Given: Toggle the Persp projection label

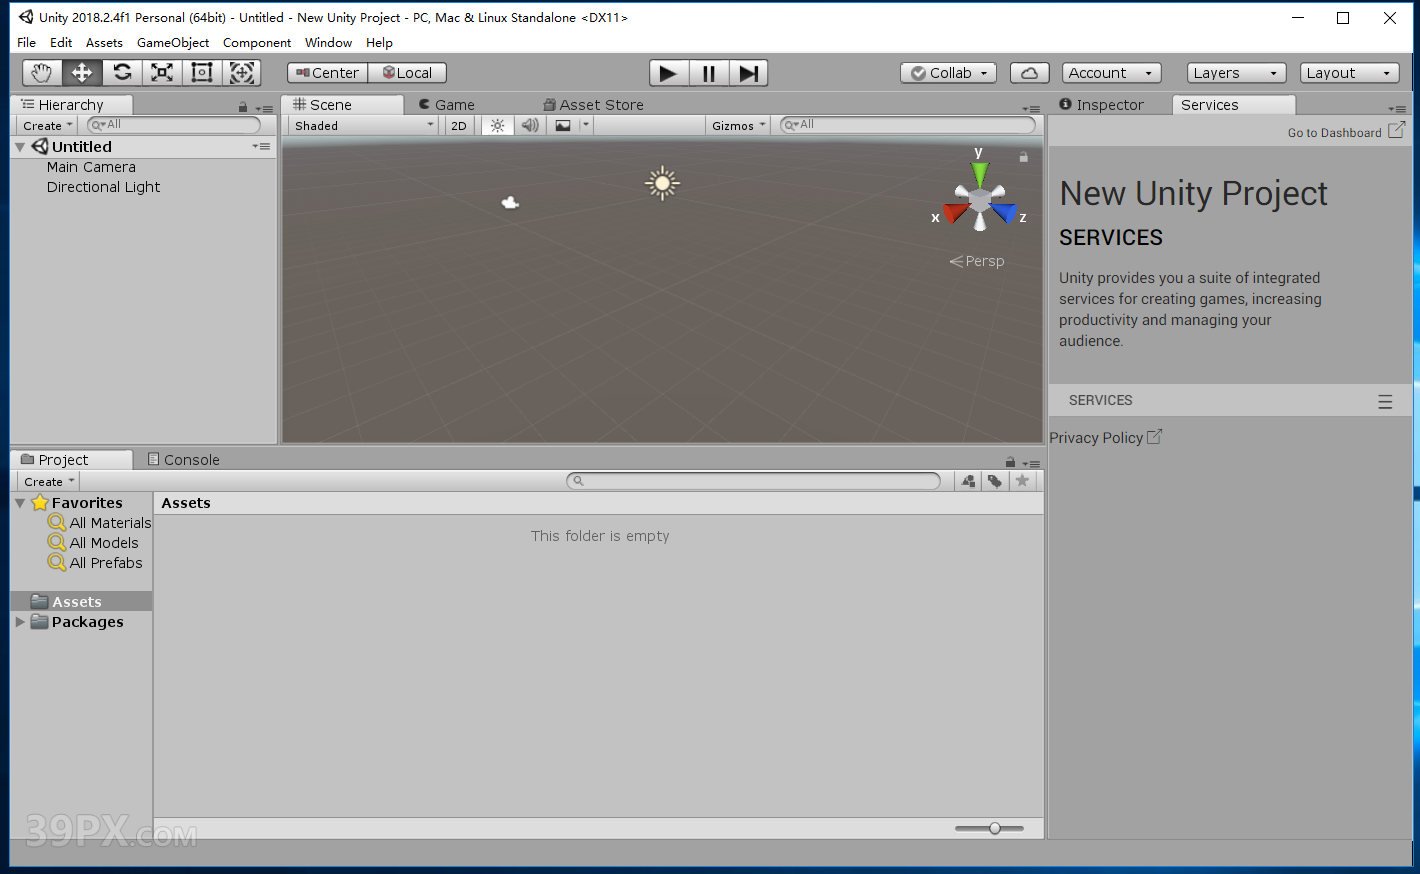Looking at the screenshot, I should click(x=977, y=261).
